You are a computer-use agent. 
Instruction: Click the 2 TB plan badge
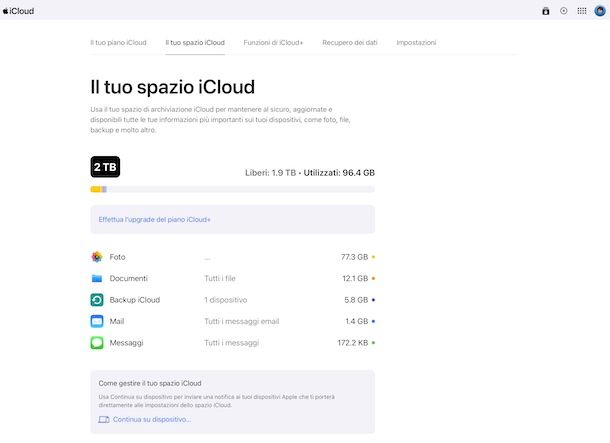pyautogui.click(x=105, y=167)
